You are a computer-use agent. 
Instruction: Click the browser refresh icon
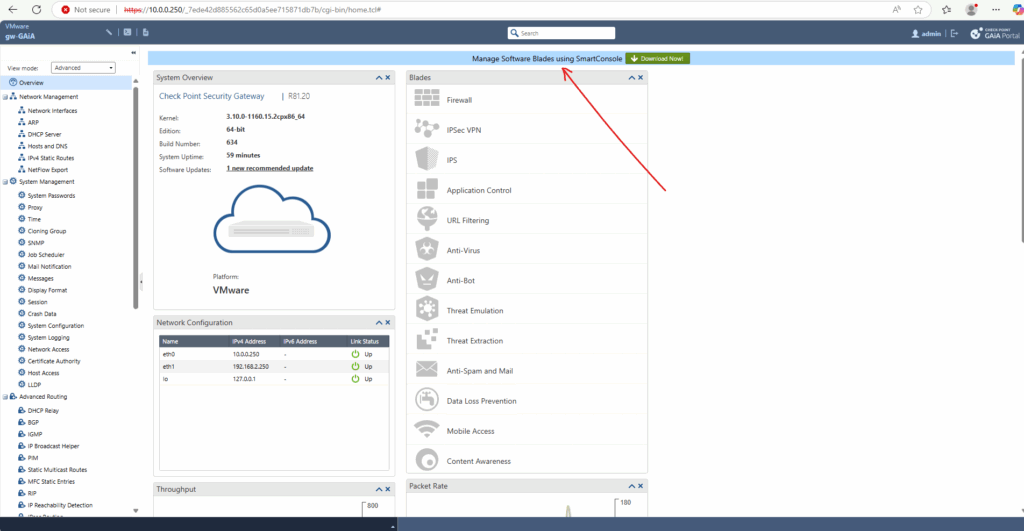click(x=37, y=10)
